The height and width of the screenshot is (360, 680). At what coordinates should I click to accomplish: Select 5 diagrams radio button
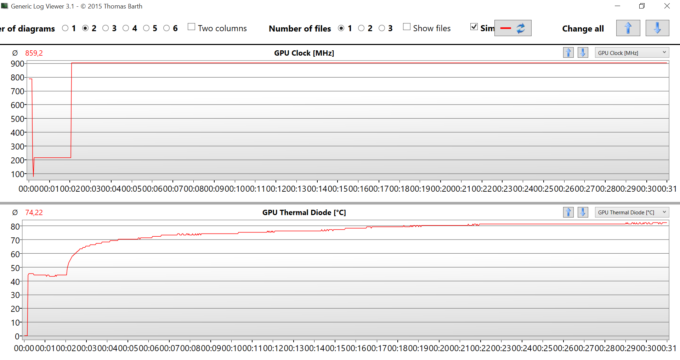click(146, 28)
